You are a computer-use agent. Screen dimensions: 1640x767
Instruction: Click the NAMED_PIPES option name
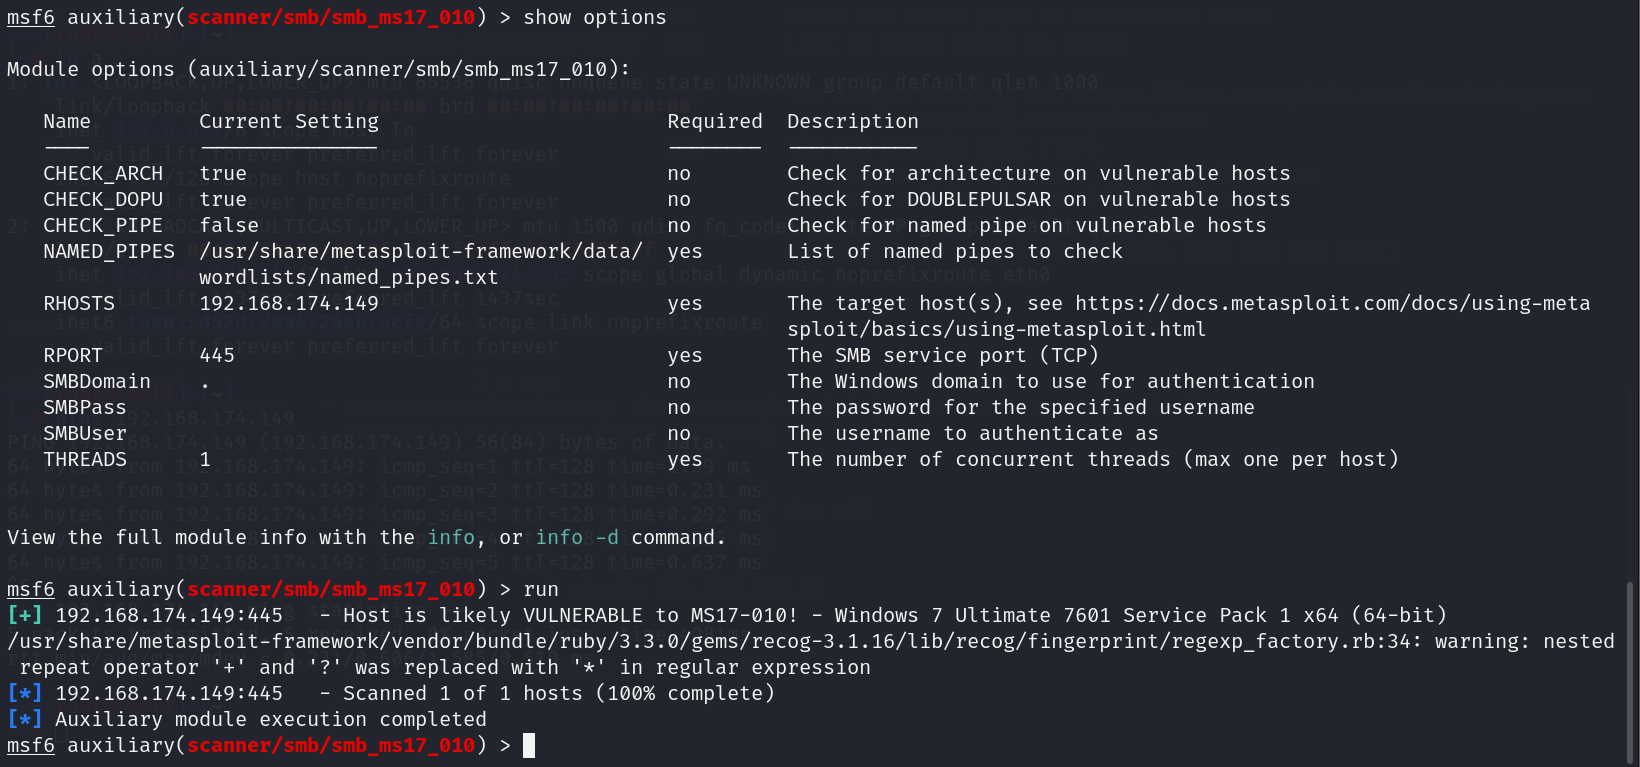point(109,251)
